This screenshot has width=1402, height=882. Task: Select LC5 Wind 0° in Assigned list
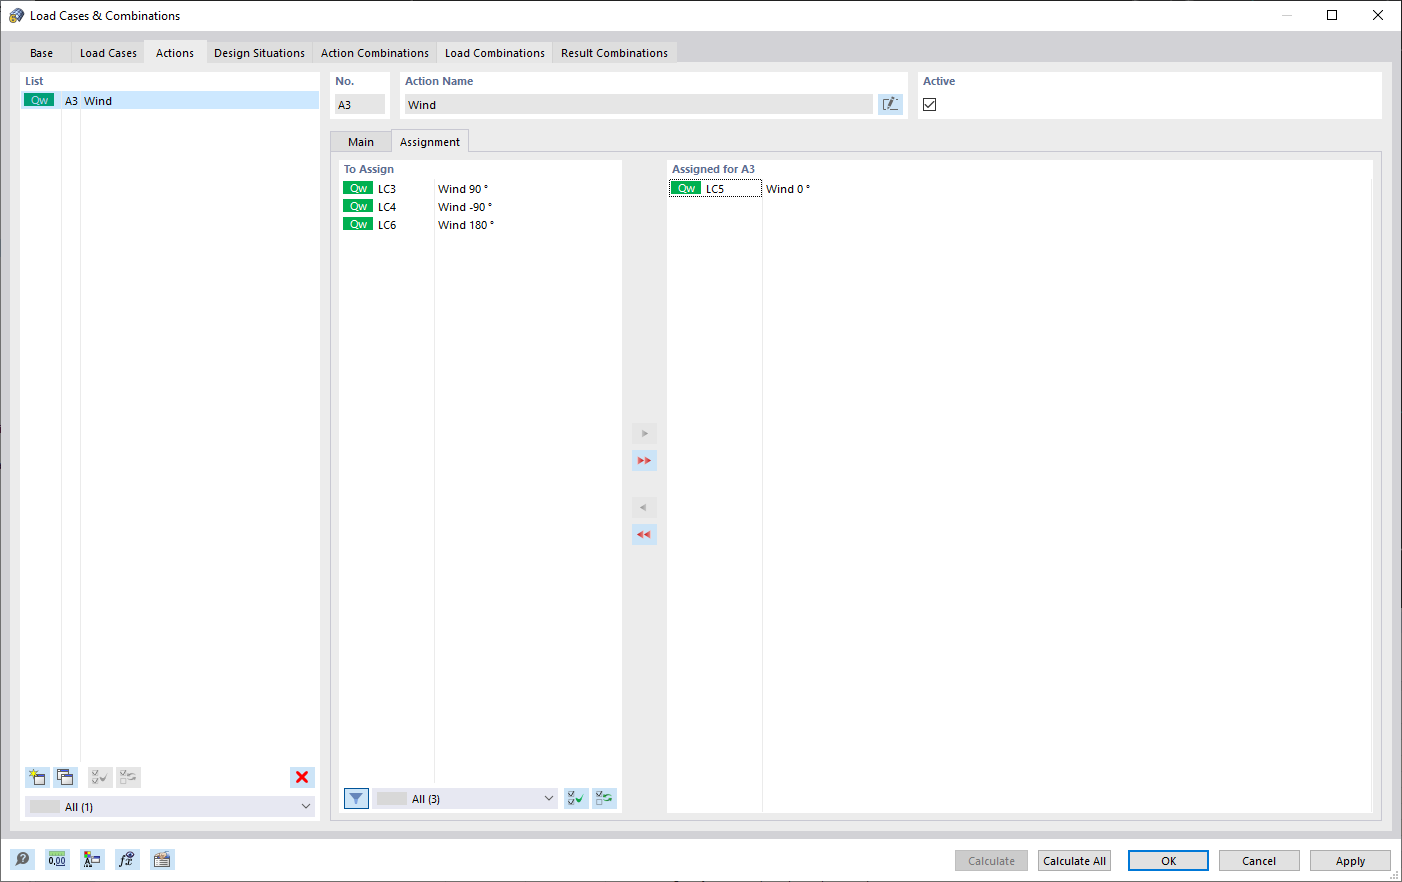point(1019,189)
